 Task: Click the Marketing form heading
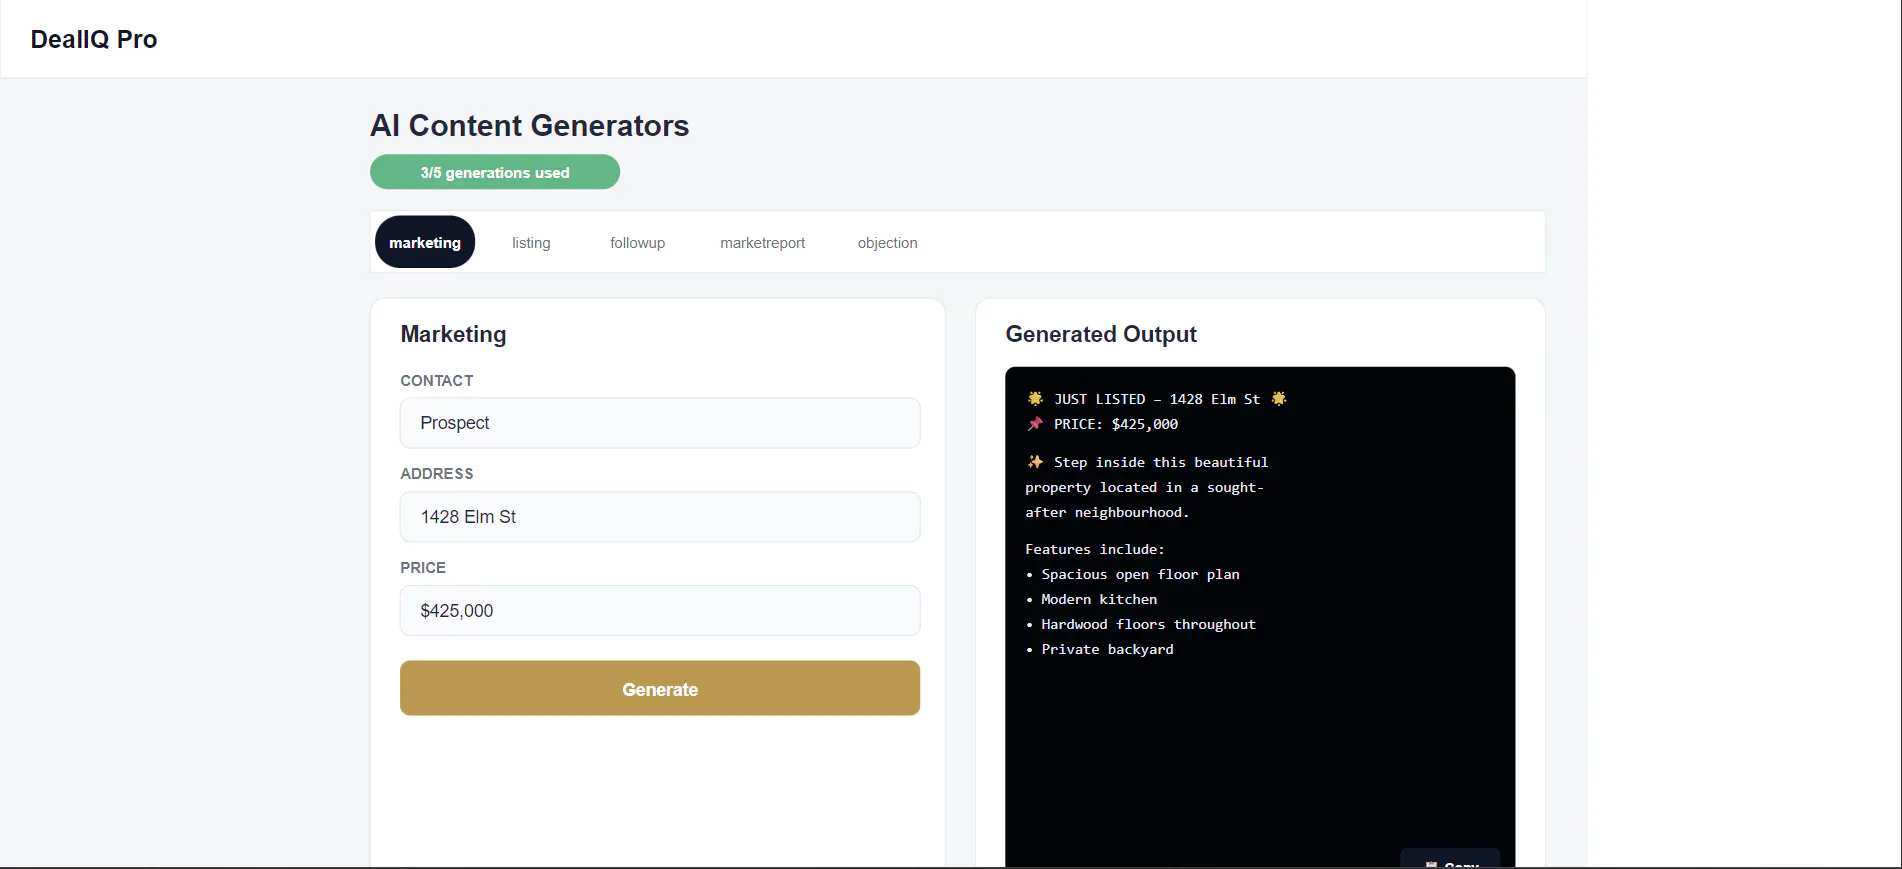tap(453, 334)
